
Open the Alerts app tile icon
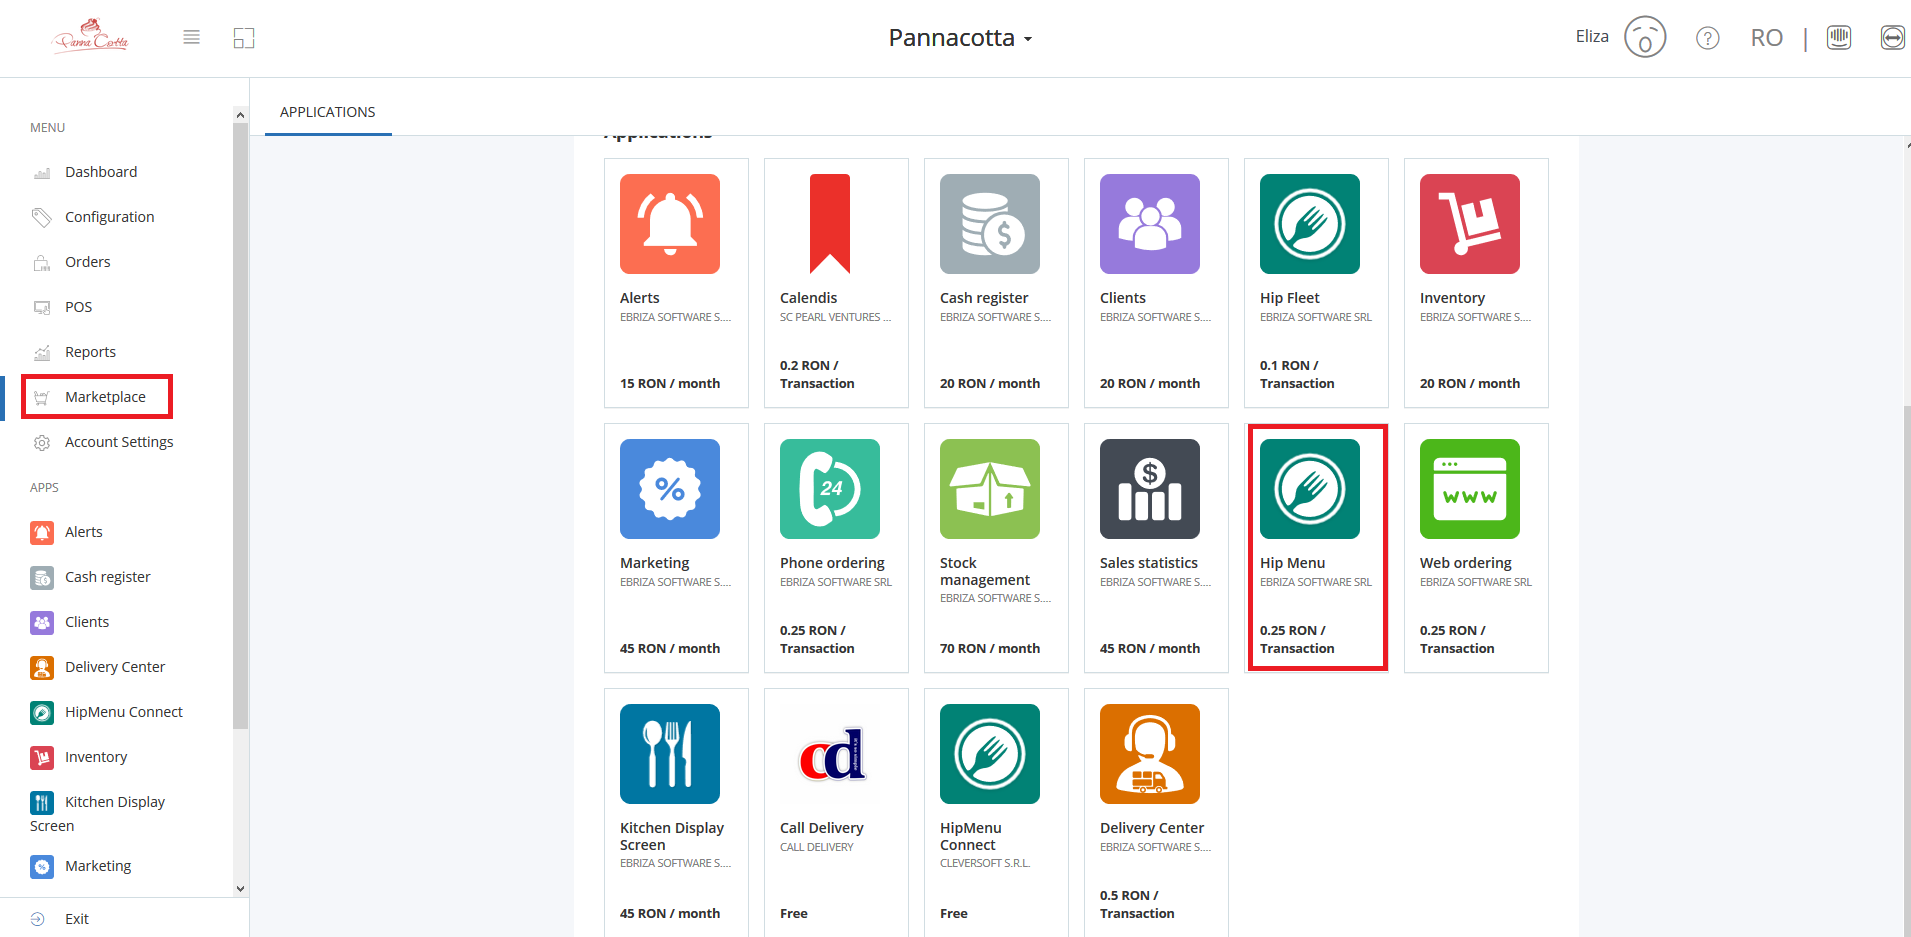(670, 224)
